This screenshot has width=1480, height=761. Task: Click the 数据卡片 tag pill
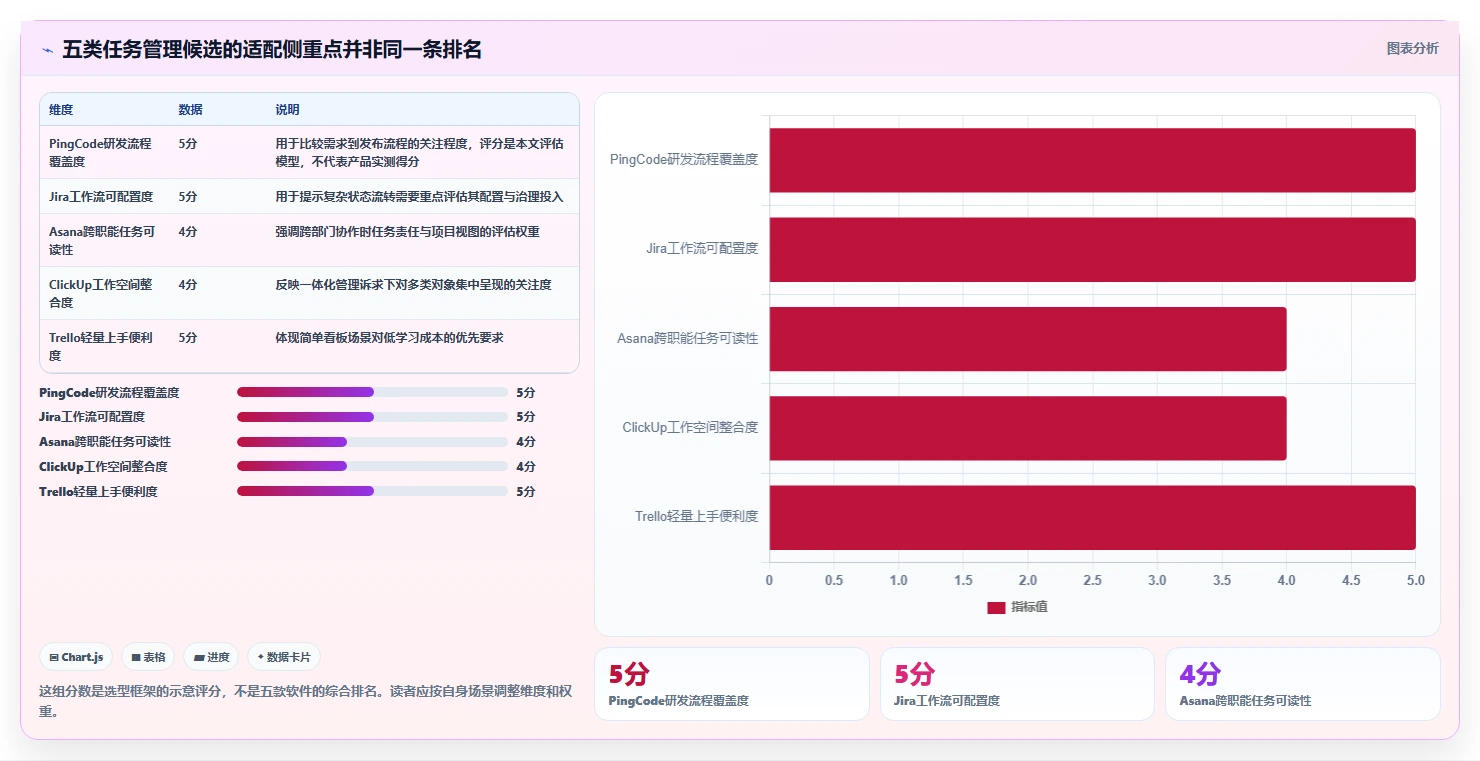284,657
